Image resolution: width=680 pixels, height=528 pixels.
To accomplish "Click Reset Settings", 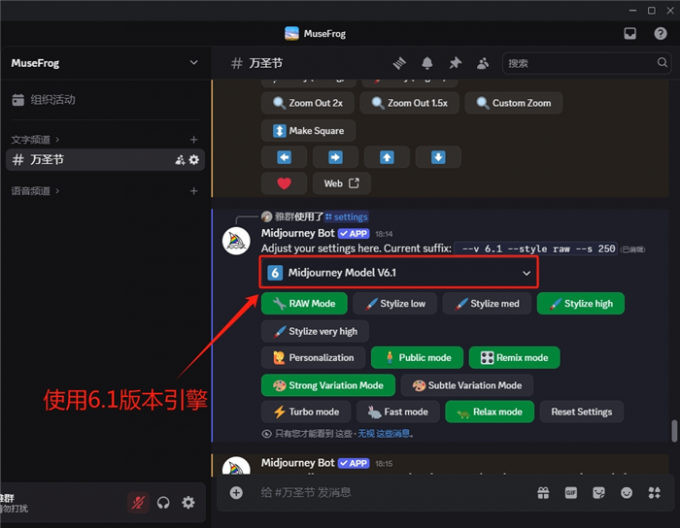I will 582,412.
